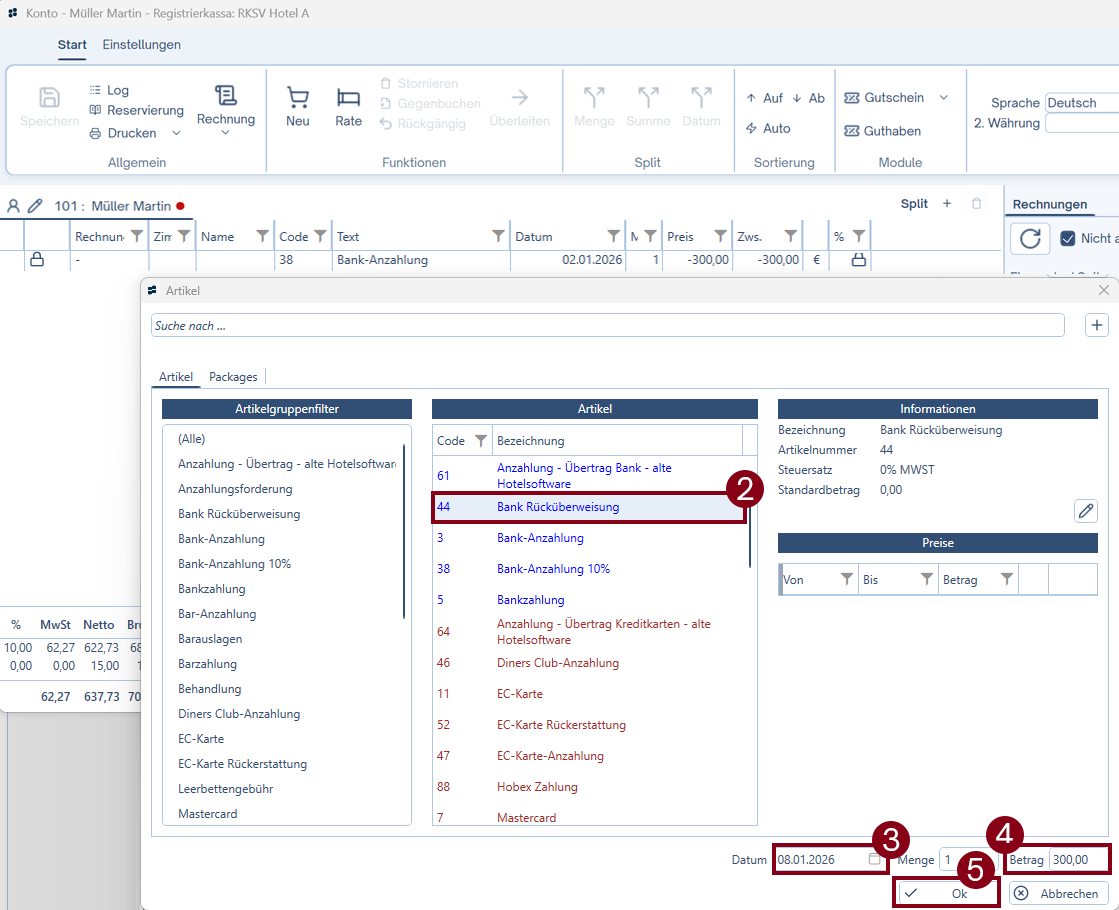Expand the Gutschein dropdown chevron

(943, 98)
